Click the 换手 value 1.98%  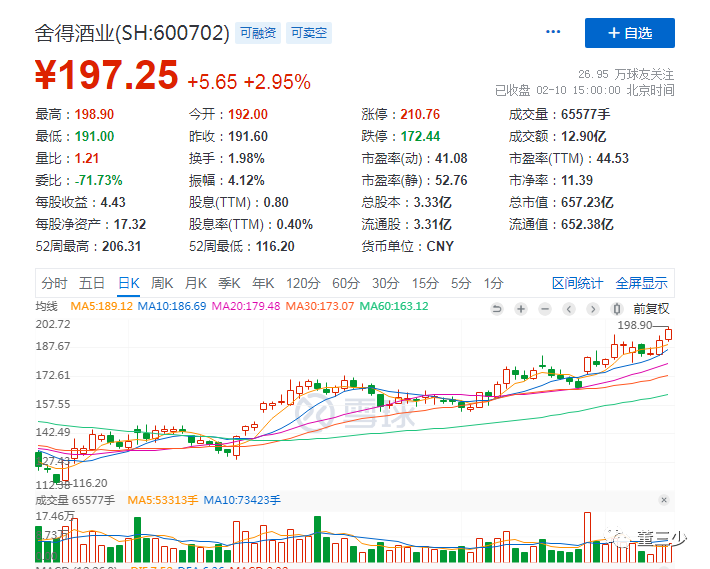pyautogui.click(x=246, y=158)
